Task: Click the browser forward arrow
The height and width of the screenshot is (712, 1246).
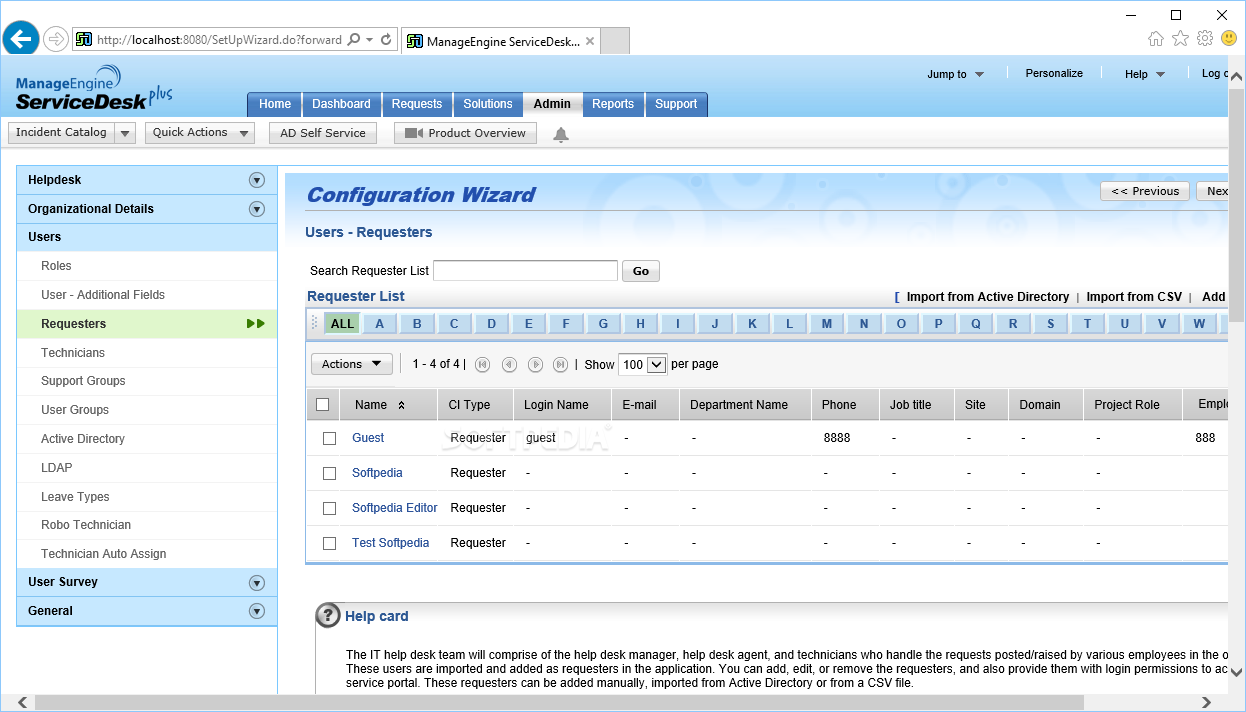Action: pos(56,40)
